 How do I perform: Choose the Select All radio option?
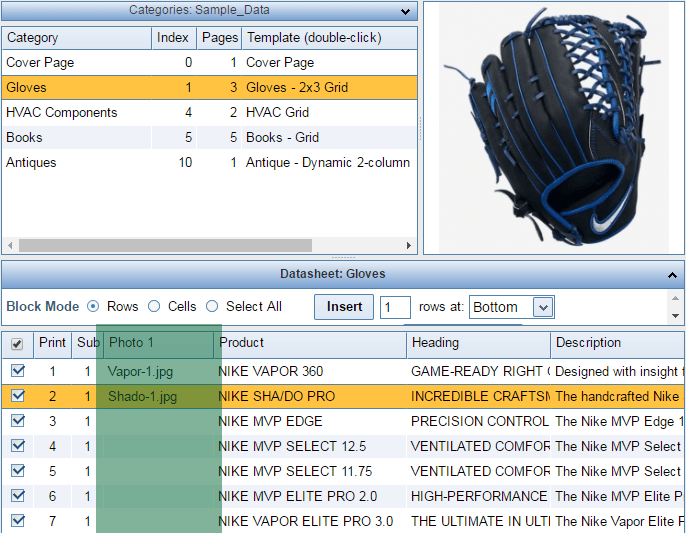pos(212,306)
